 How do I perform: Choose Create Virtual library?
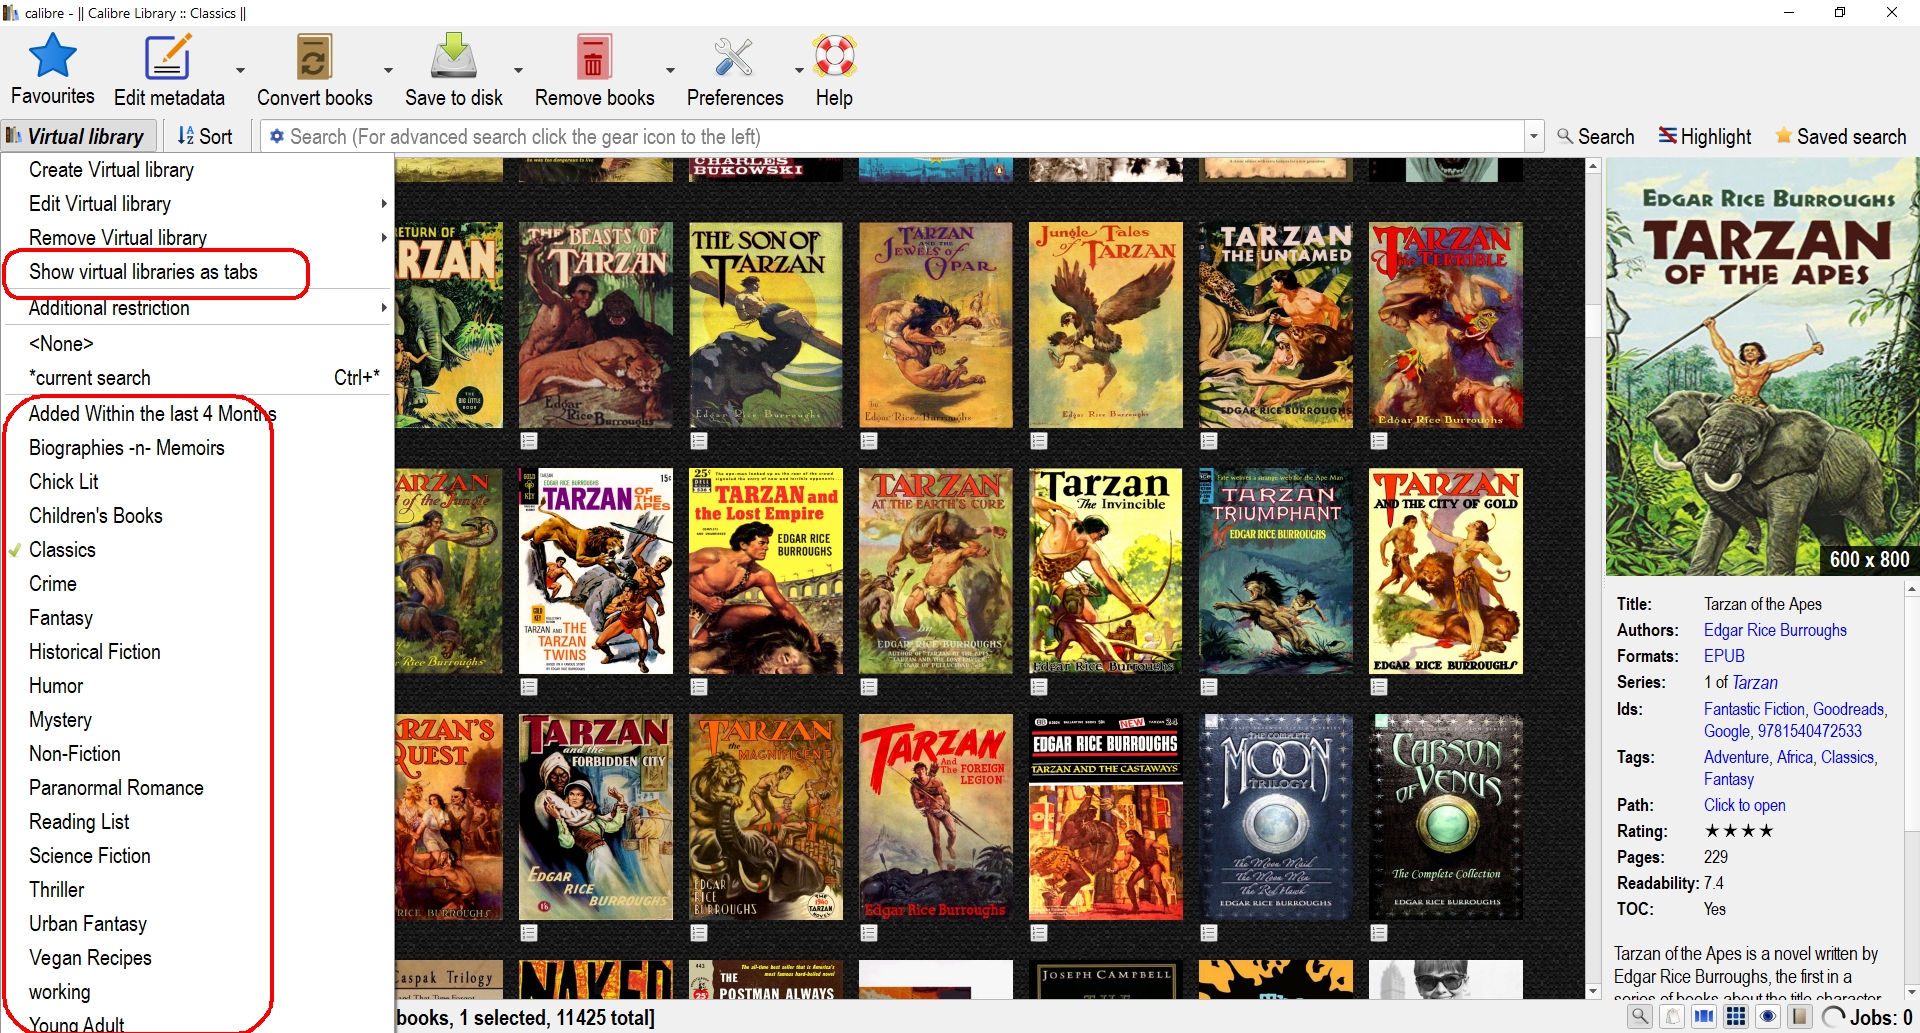pyautogui.click(x=197, y=170)
